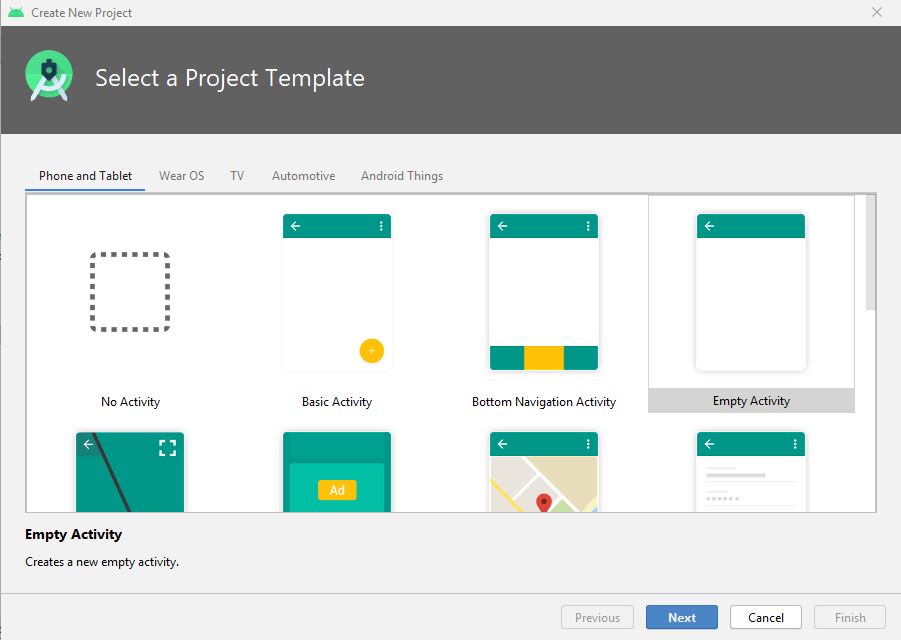Viewport: 901px width, 640px height.
Task: Click the Android Studio logo in header
Action: [x=49, y=76]
